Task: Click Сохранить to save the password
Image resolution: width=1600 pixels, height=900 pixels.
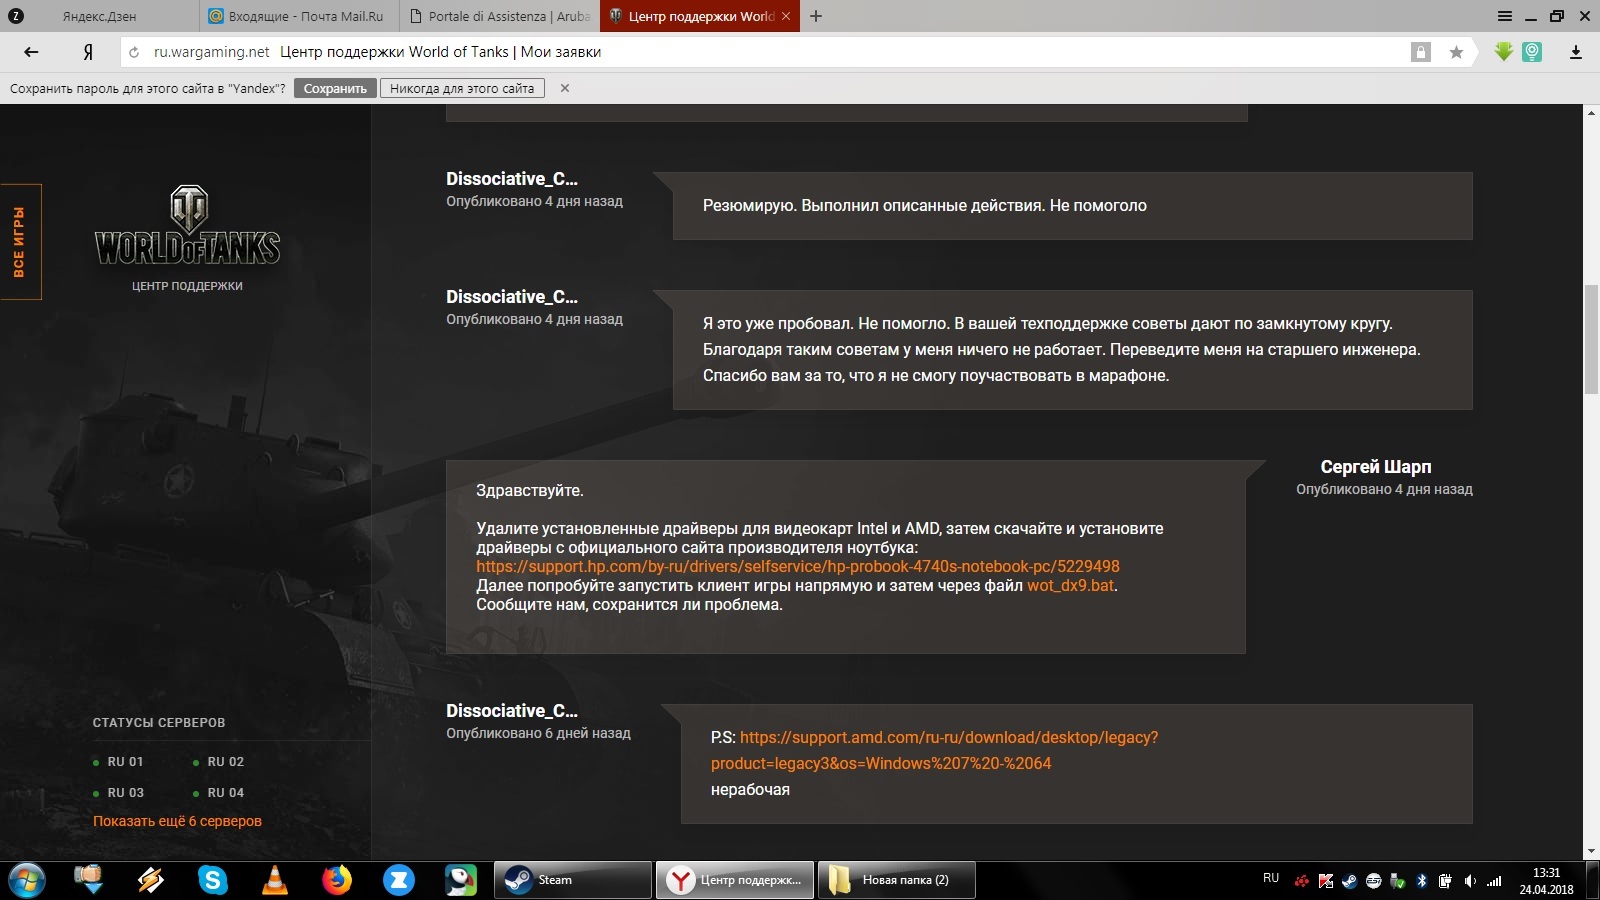Action: tap(335, 88)
